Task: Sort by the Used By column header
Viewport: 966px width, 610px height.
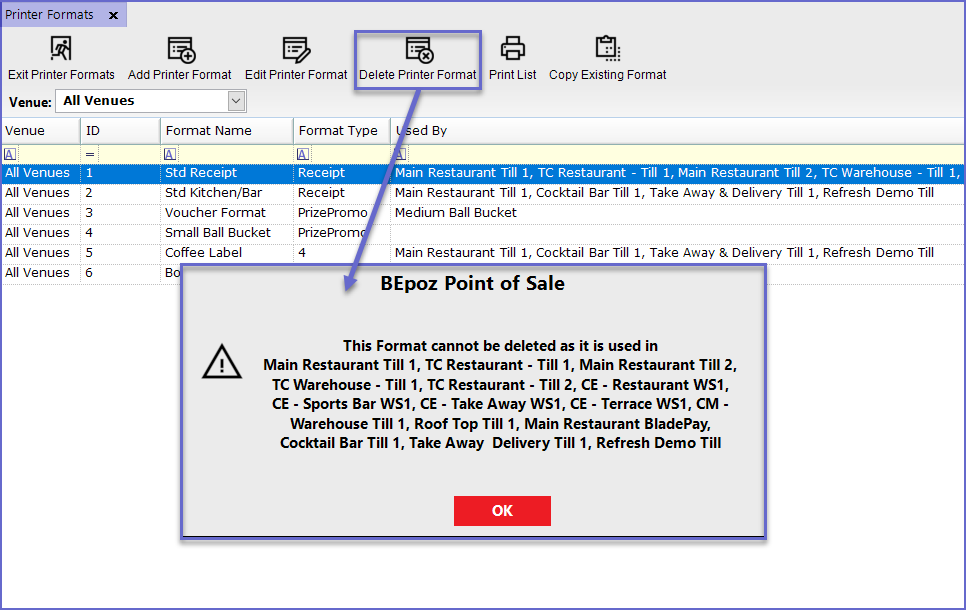Action: coord(422,131)
